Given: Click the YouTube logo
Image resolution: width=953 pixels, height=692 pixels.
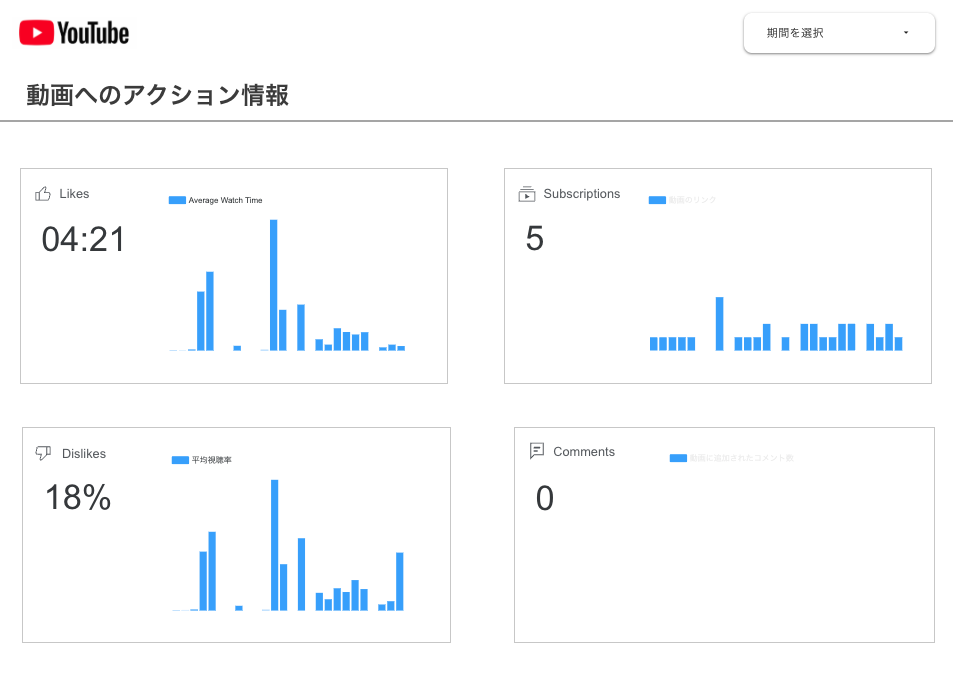Looking at the screenshot, I should (74, 33).
